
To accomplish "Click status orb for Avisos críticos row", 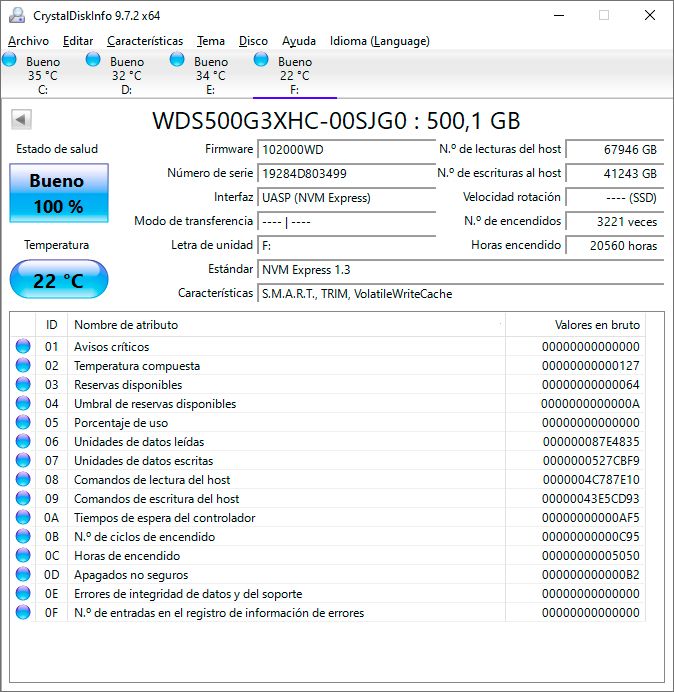I will [x=23, y=346].
